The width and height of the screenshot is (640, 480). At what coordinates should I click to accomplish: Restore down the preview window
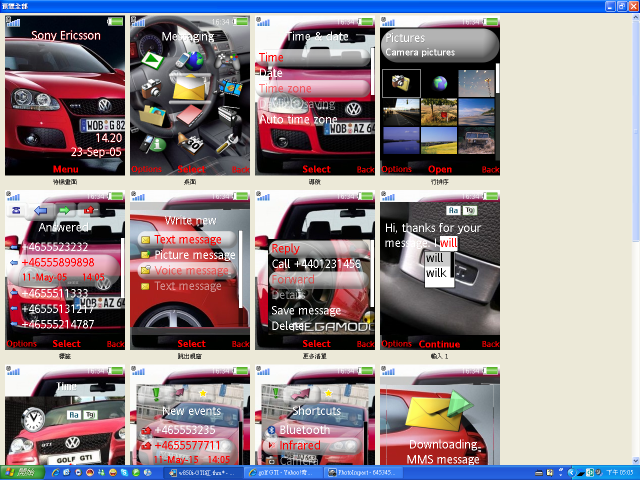pos(622,6)
